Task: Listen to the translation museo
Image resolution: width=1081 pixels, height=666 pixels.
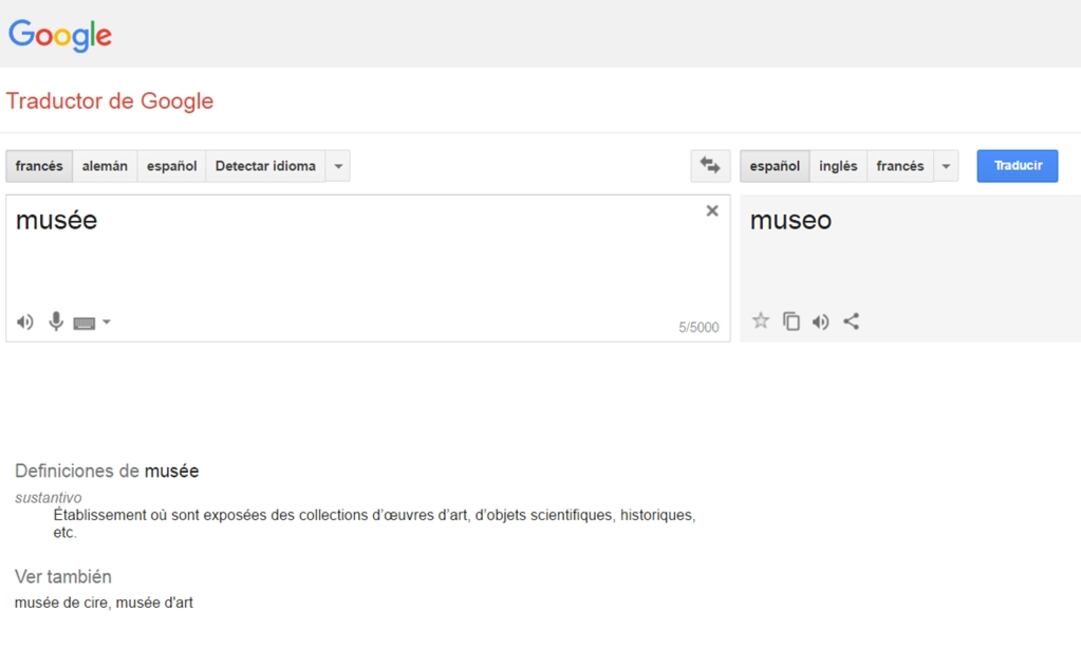Action: tap(820, 321)
